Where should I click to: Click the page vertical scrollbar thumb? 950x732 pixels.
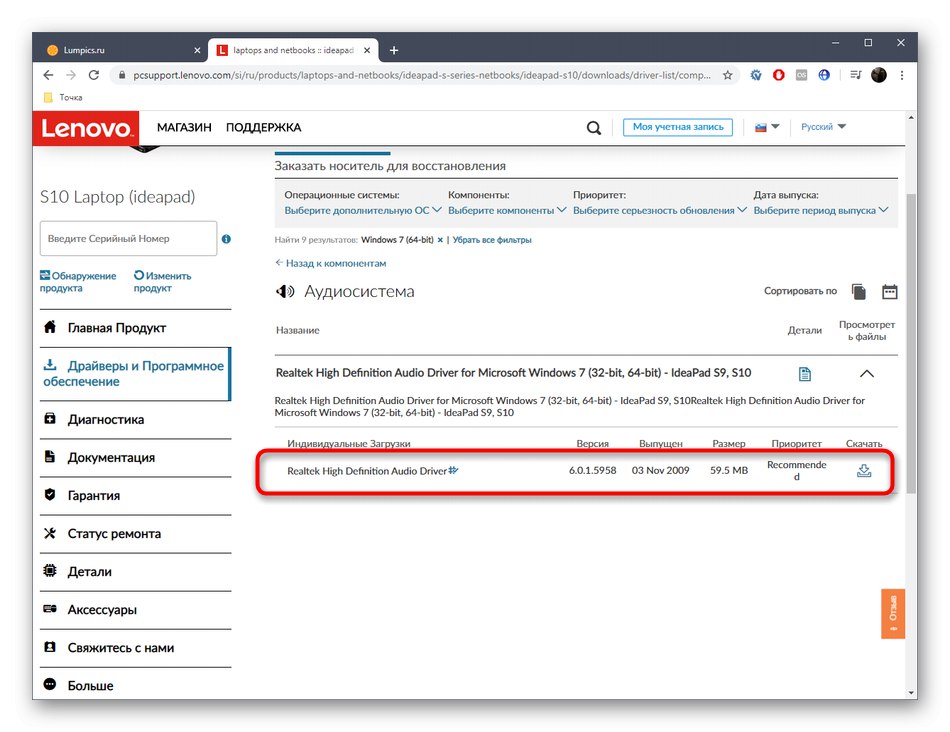(911, 342)
